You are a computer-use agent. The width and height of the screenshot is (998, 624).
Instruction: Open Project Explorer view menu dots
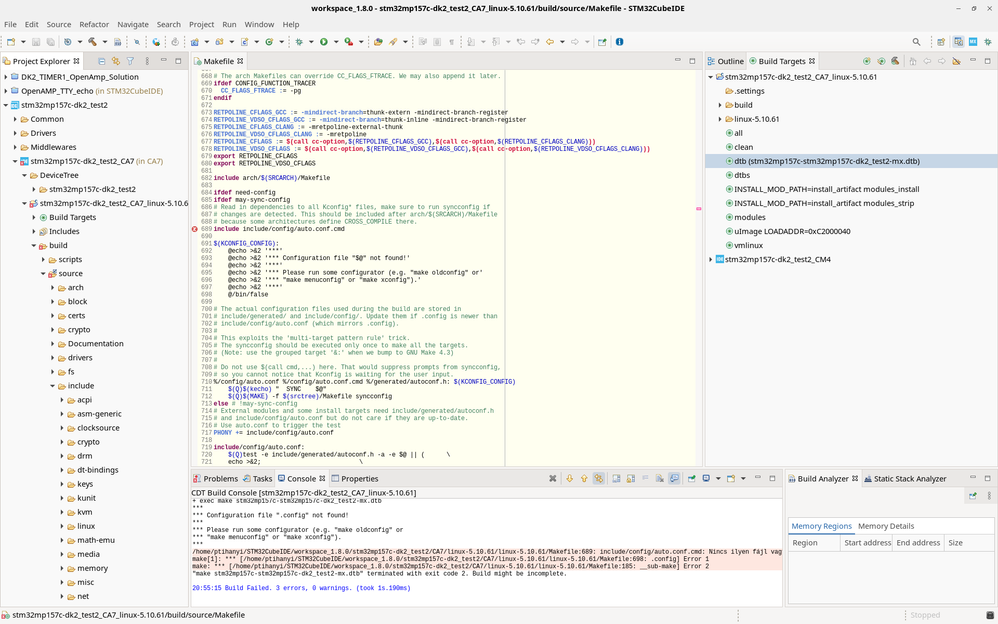click(147, 61)
